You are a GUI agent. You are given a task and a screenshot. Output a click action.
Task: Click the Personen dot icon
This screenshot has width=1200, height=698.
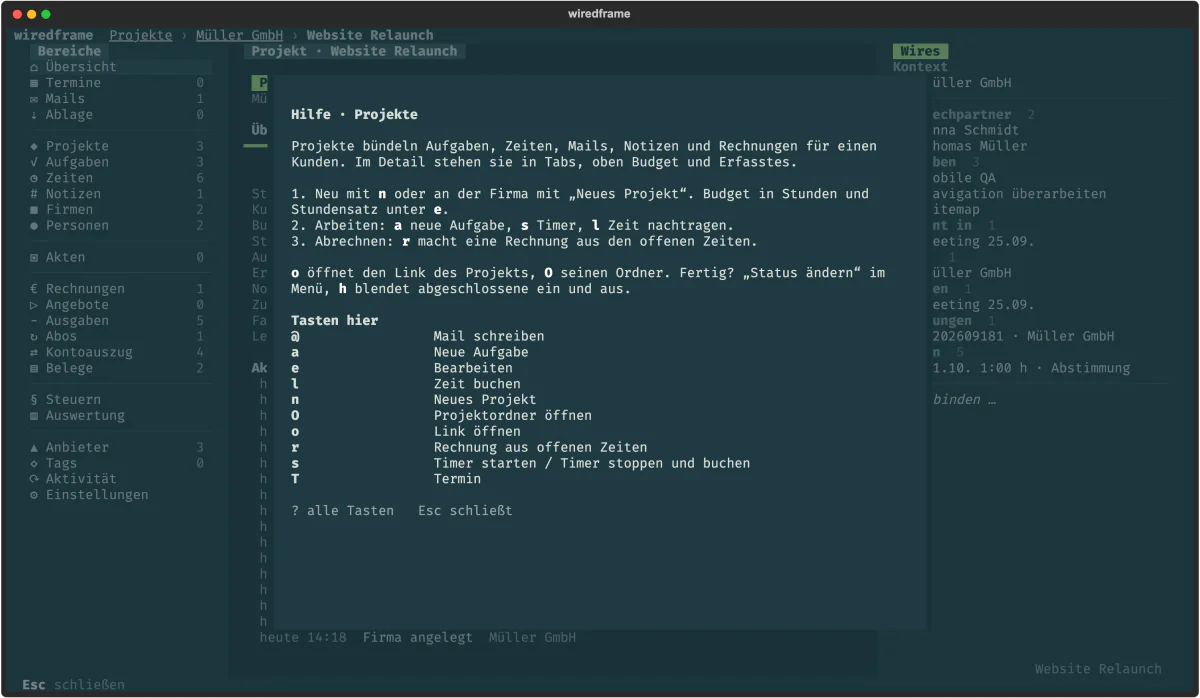point(35,226)
